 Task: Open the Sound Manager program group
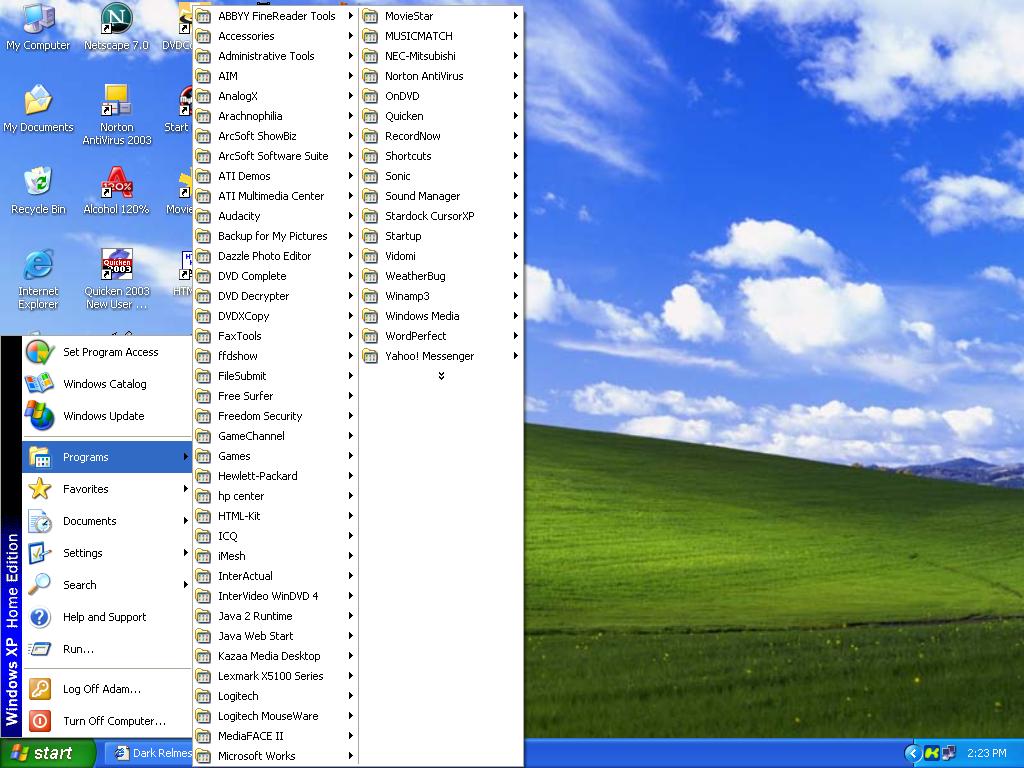tap(441, 196)
